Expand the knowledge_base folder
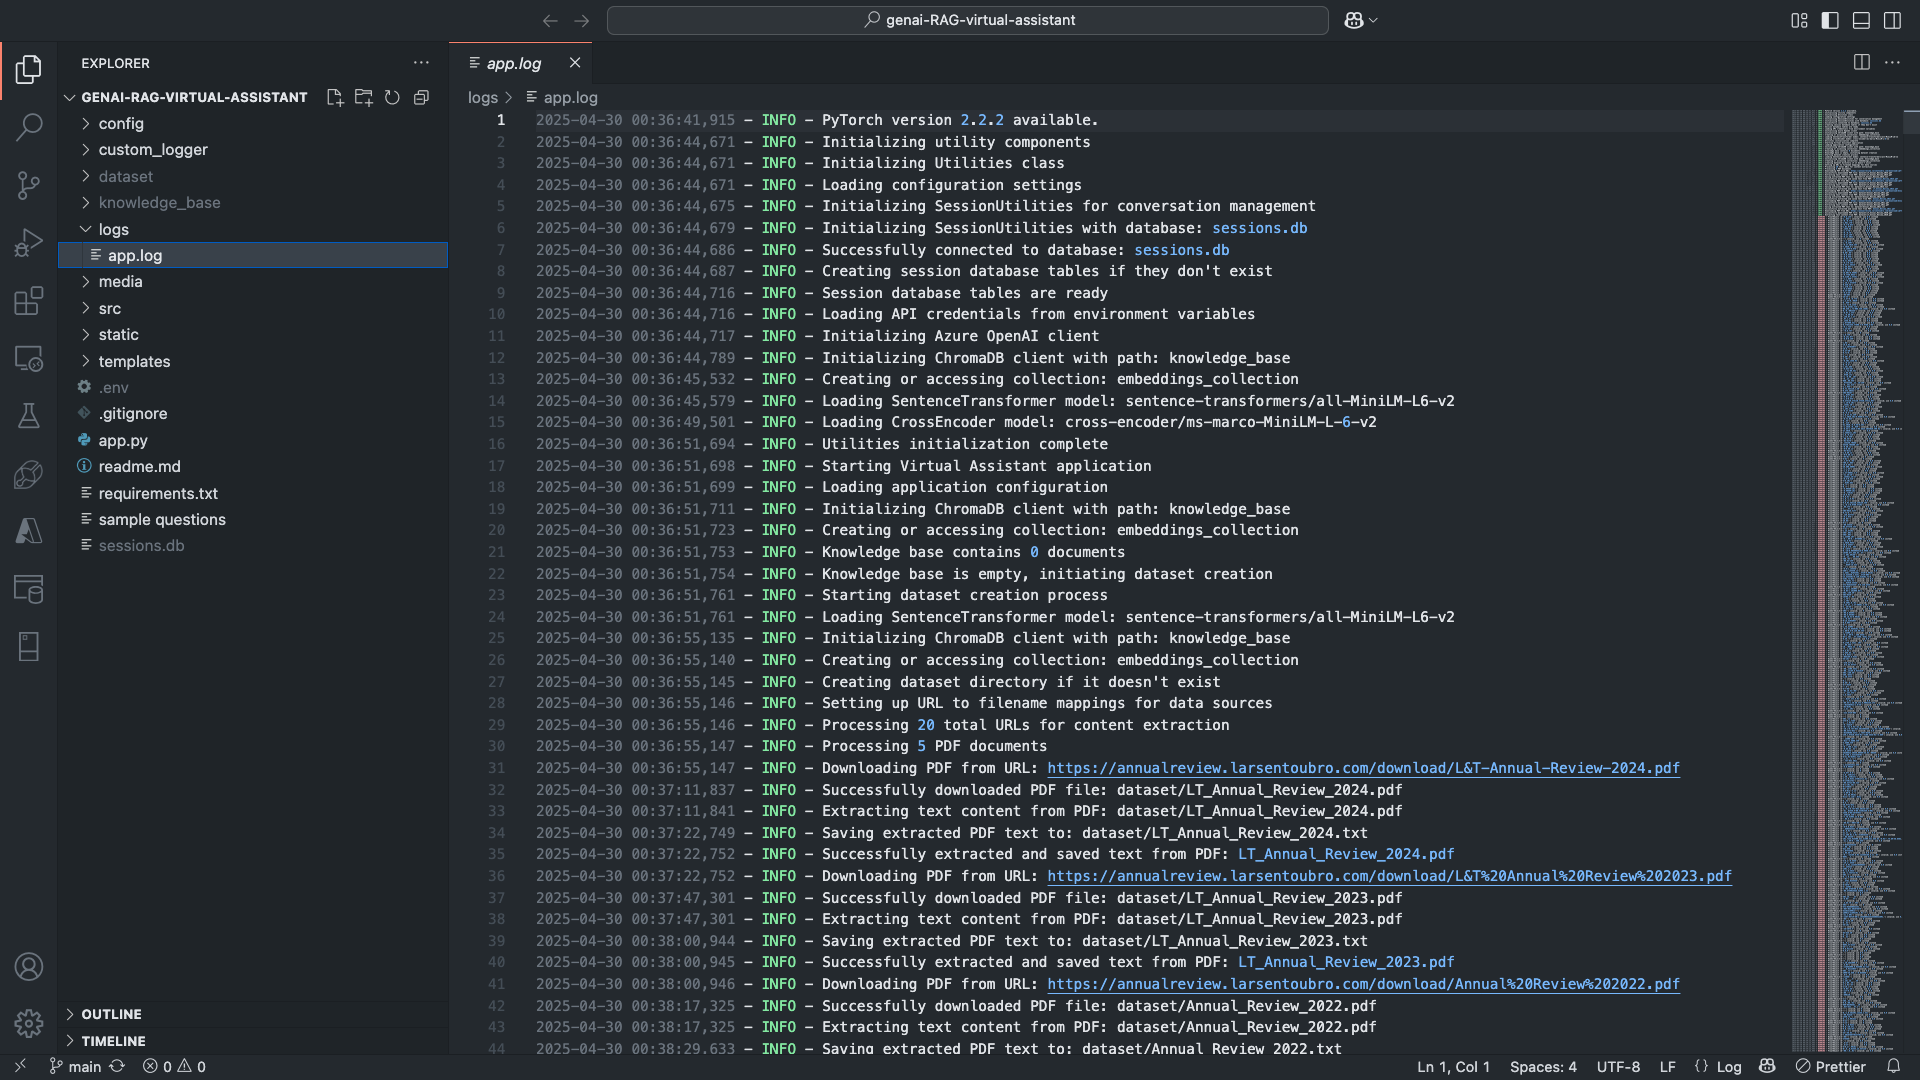 [x=253, y=203]
